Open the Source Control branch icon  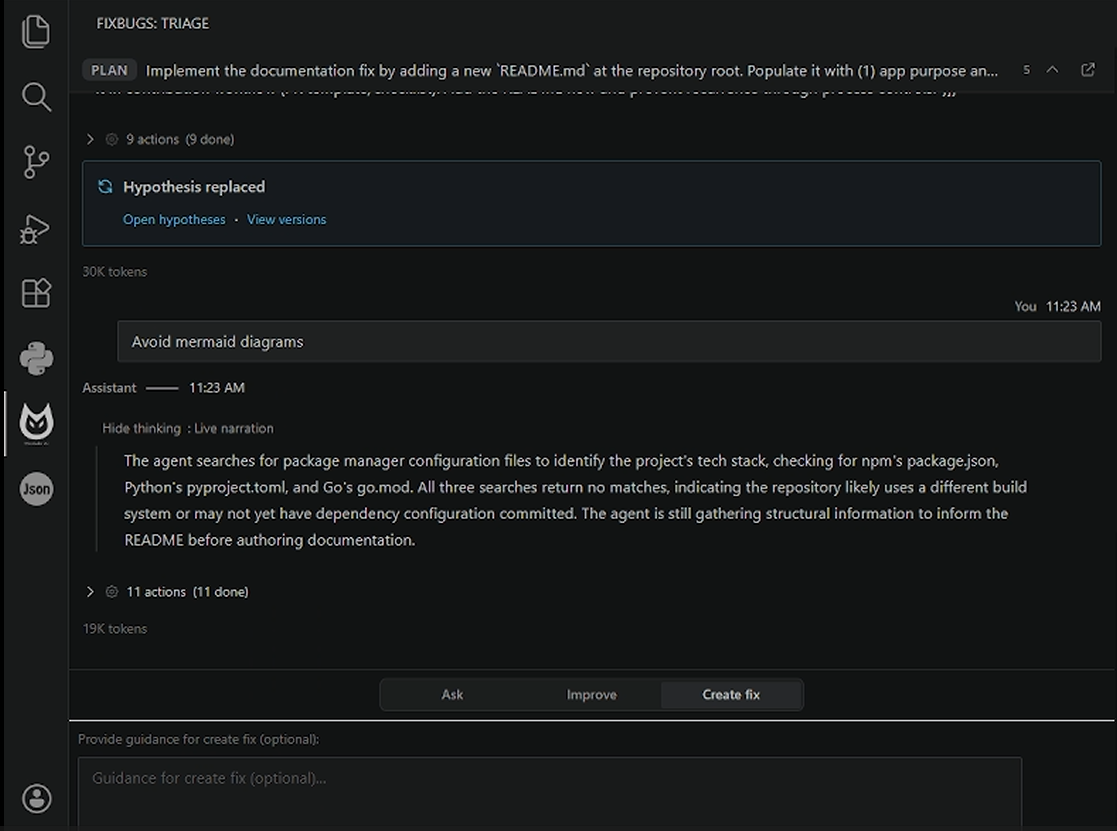(x=36, y=162)
